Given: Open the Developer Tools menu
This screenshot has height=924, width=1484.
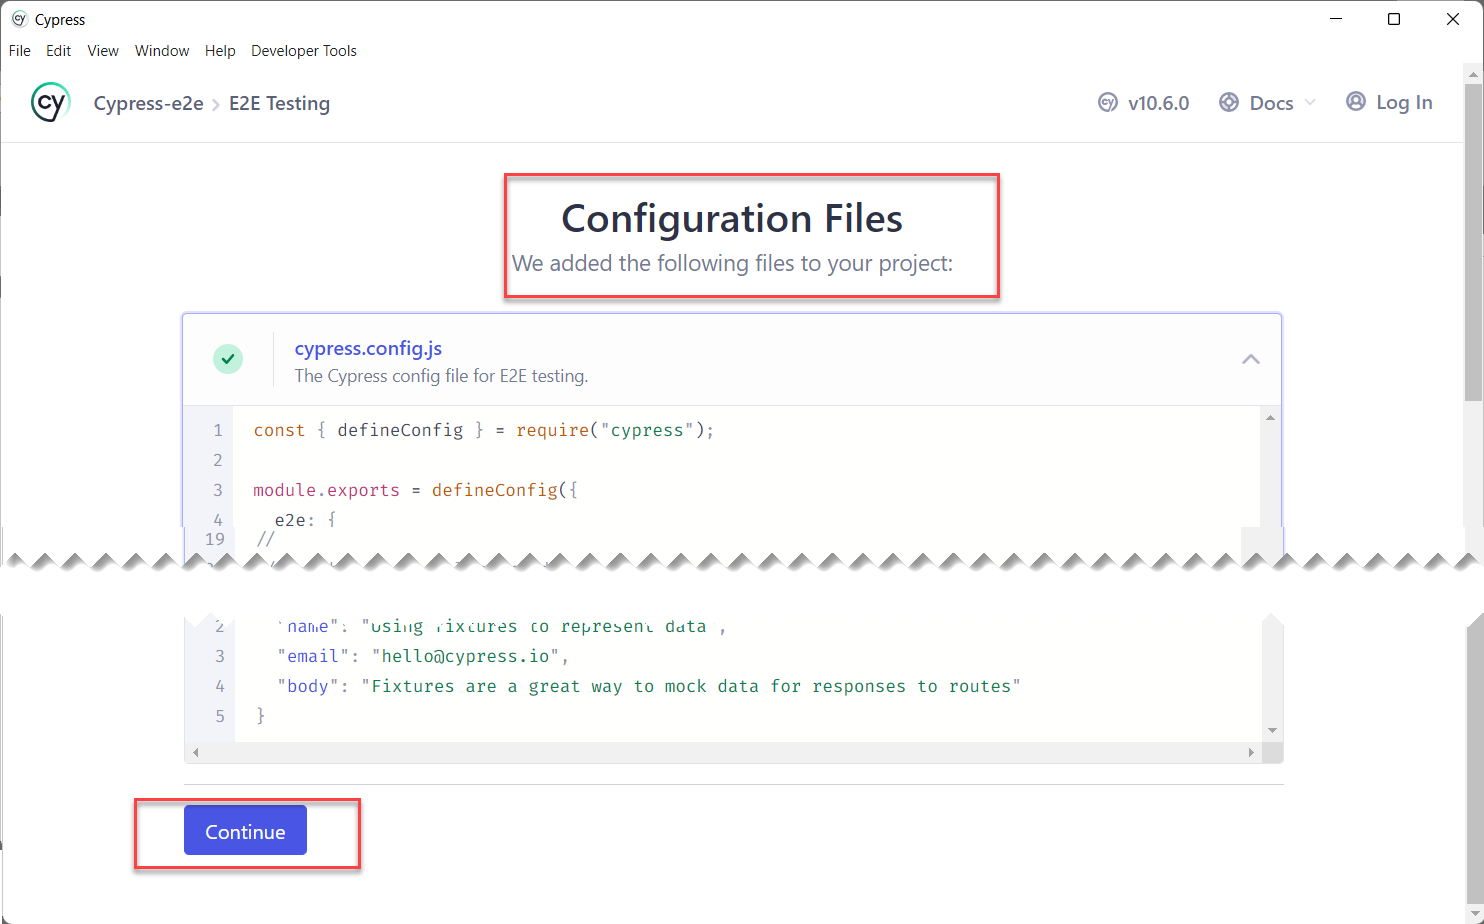Looking at the screenshot, I should click(304, 51).
